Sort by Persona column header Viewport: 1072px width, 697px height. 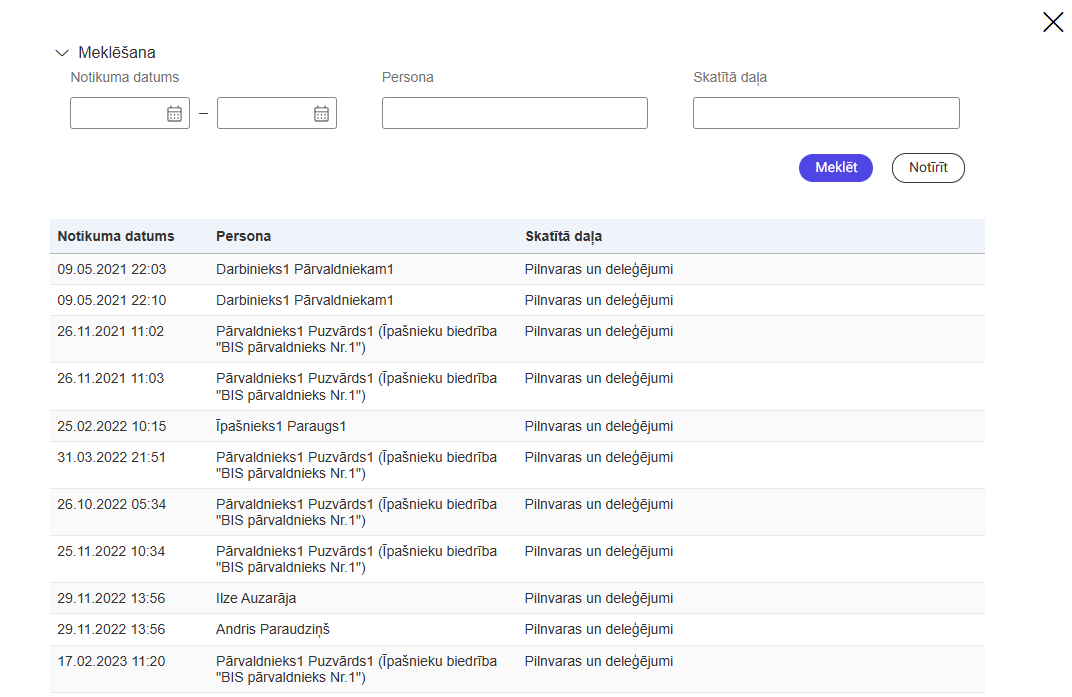243,237
